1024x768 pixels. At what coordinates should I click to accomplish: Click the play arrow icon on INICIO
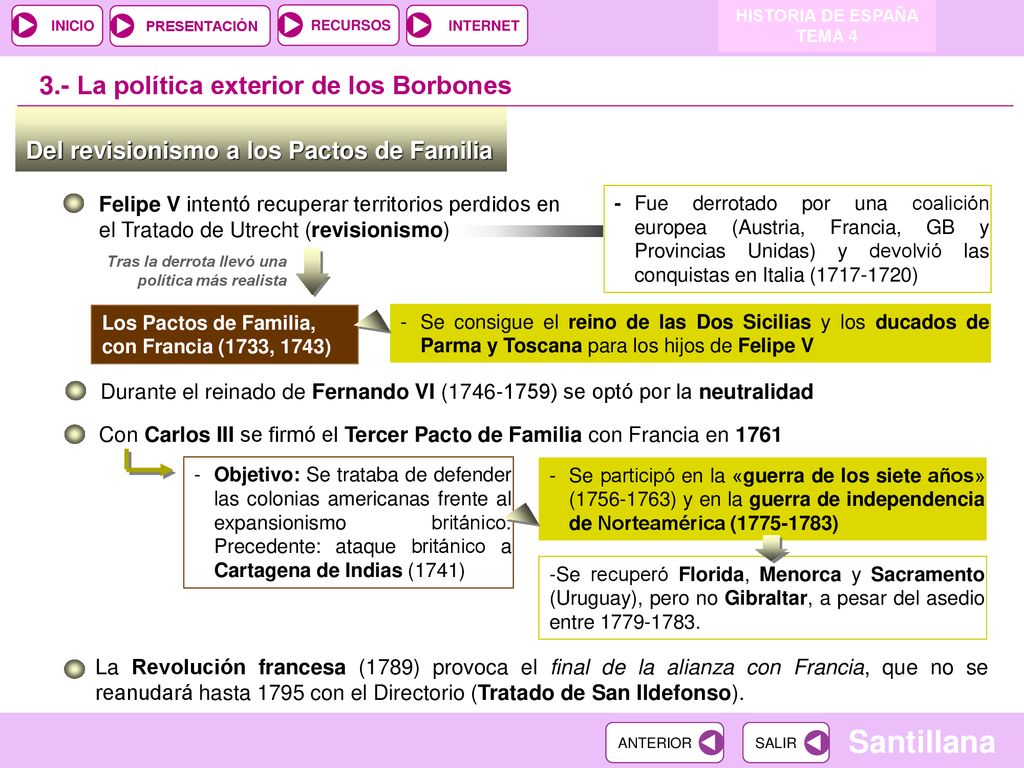(x=25, y=25)
